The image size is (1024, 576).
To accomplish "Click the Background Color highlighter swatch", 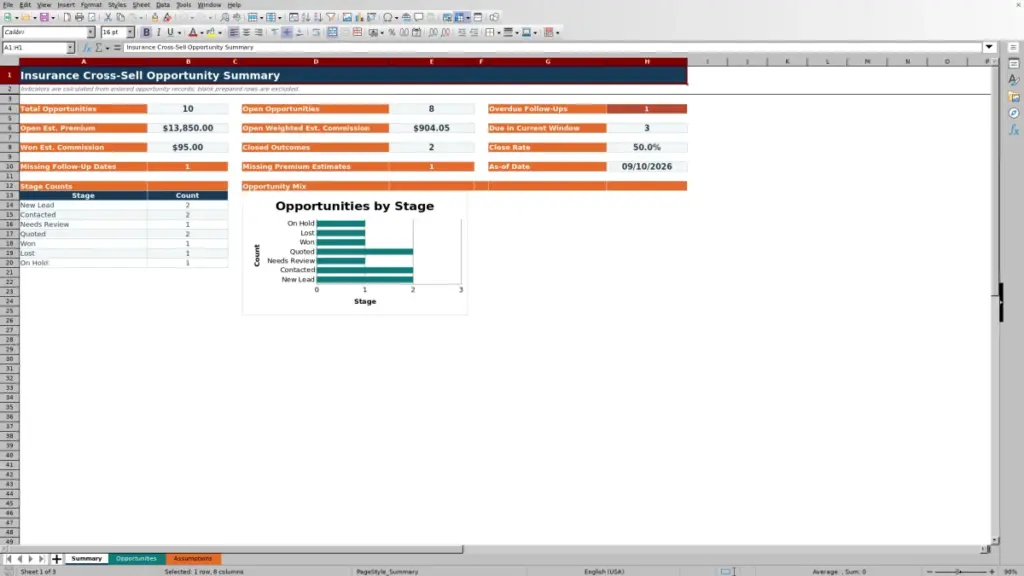I will 210,32.
